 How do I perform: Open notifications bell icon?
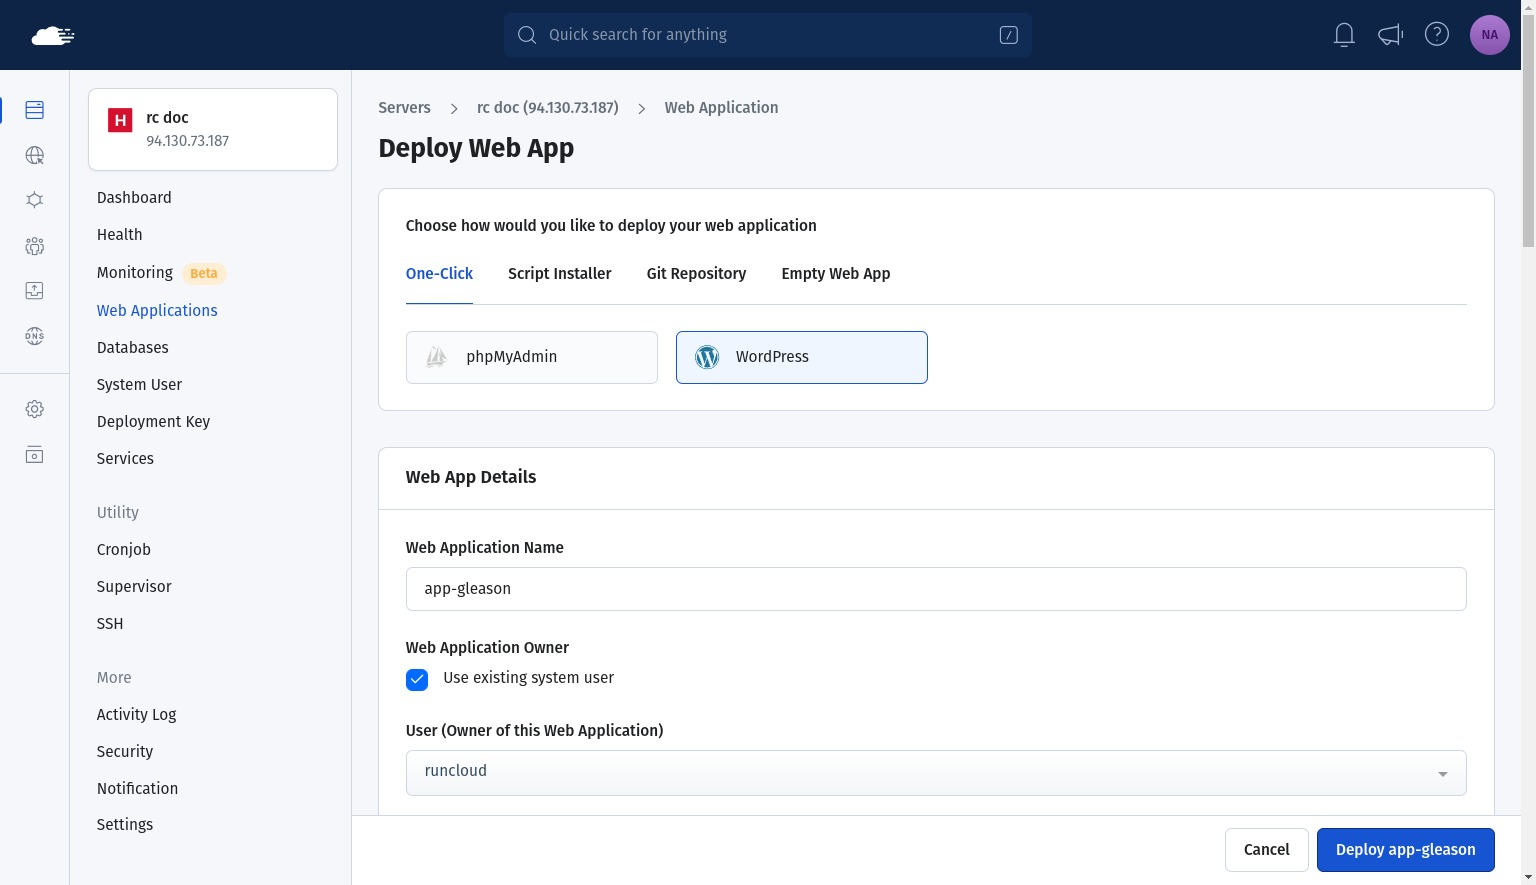pyautogui.click(x=1344, y=35)
